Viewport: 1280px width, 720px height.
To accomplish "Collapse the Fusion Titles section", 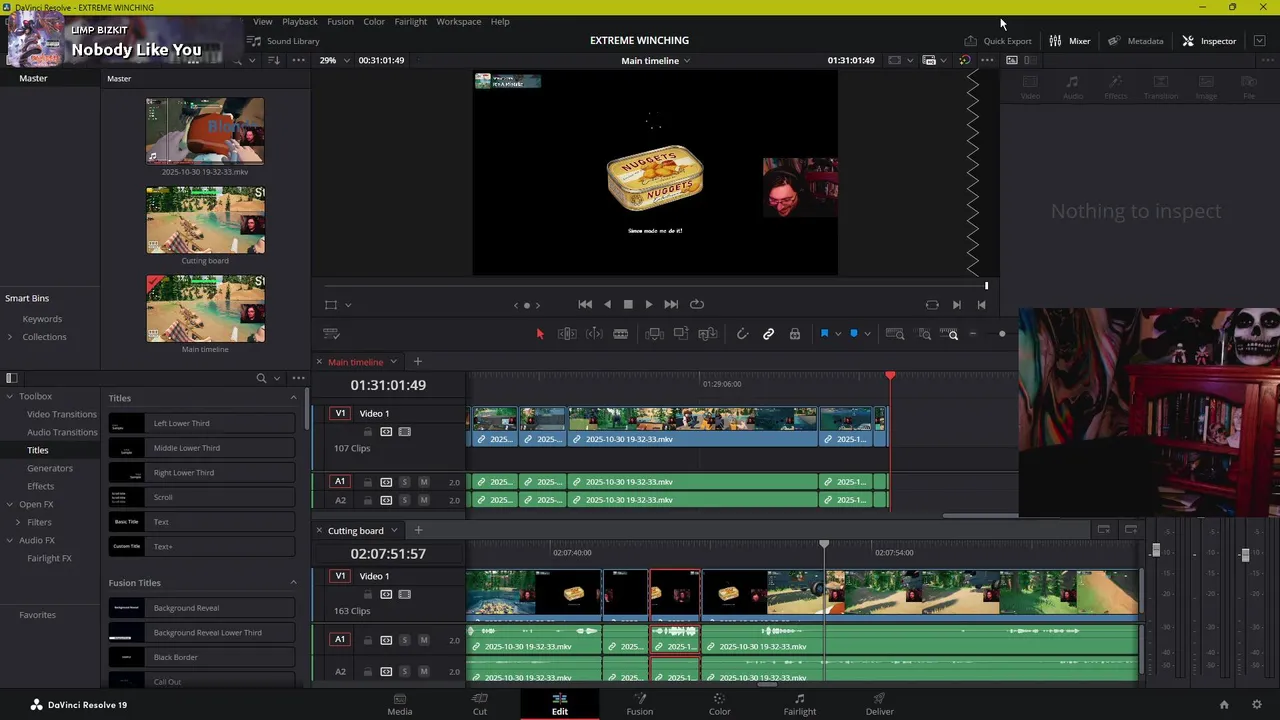I will 293,583.
